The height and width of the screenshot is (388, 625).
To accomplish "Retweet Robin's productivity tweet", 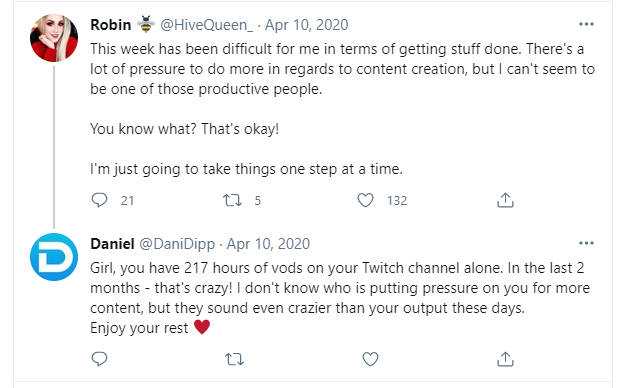I will coord(232,200).
